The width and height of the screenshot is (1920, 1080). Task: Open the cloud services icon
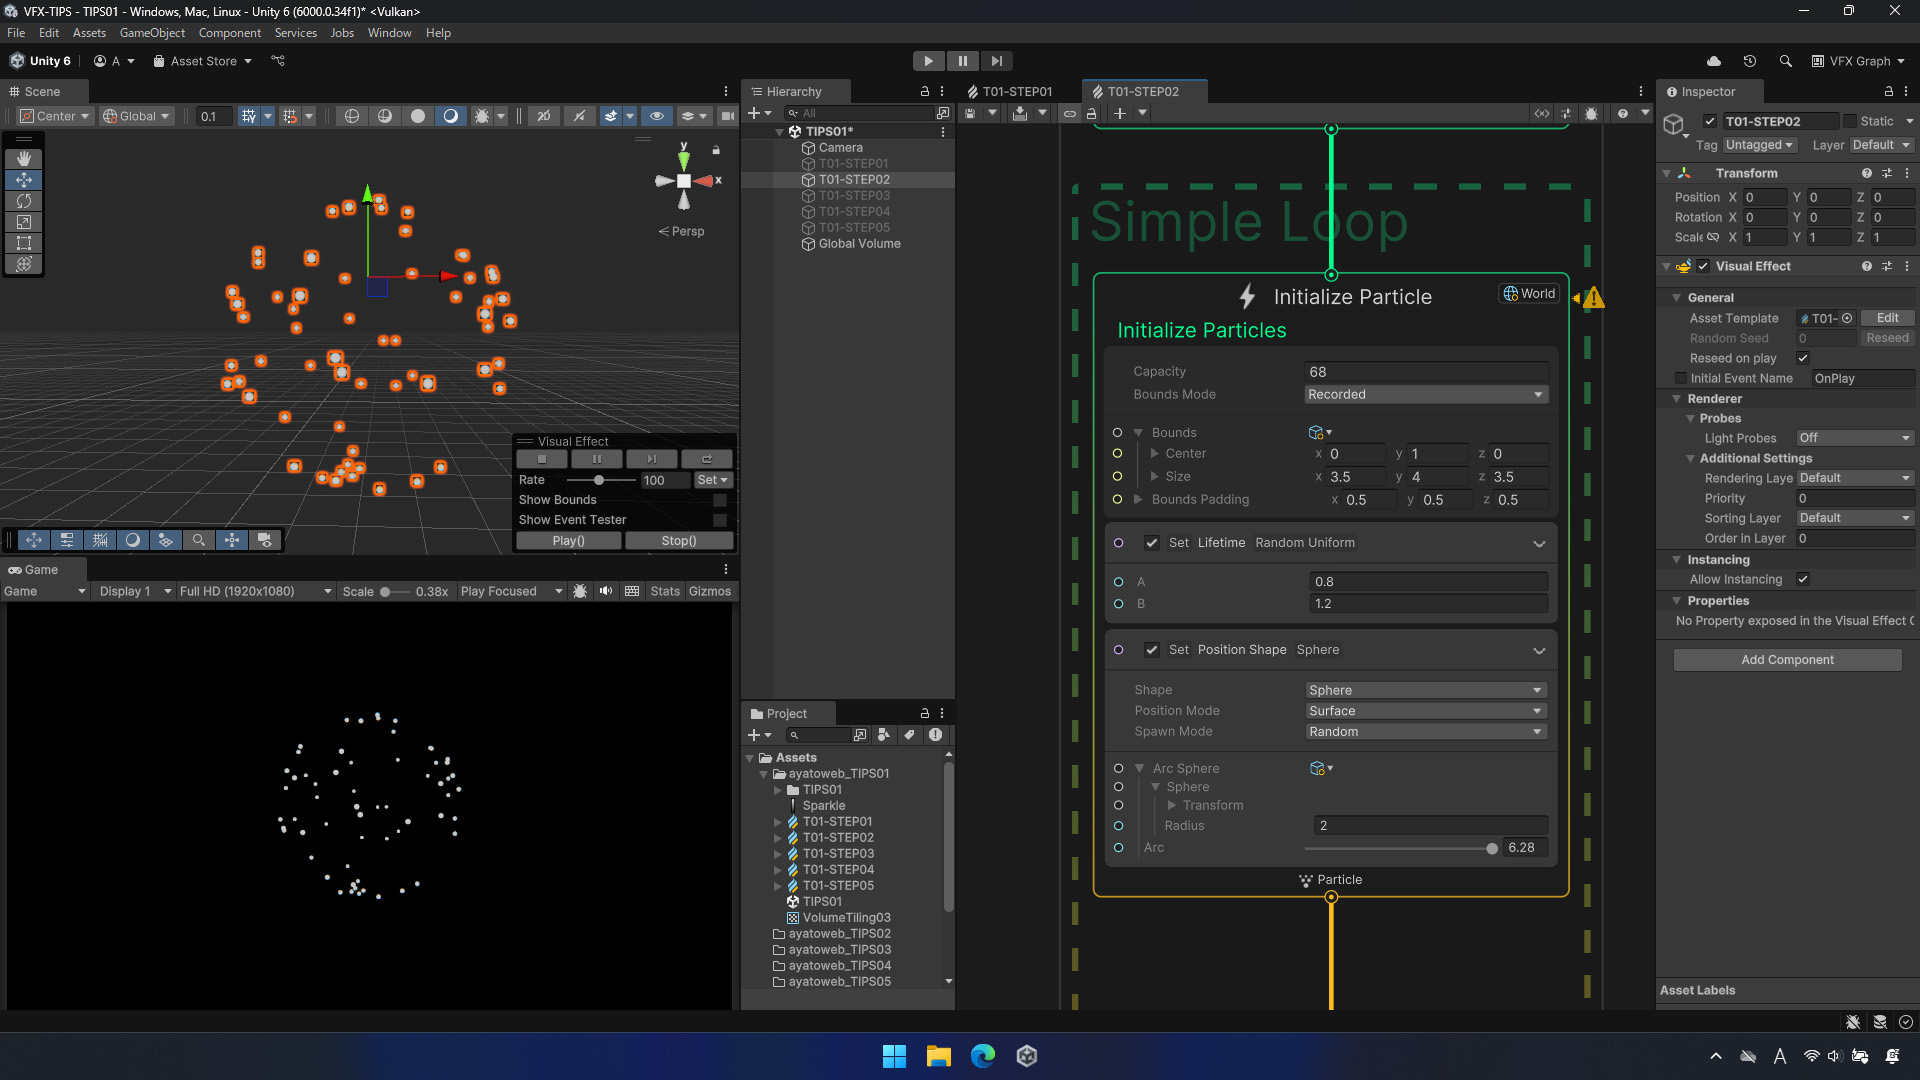coord(1714,61)
